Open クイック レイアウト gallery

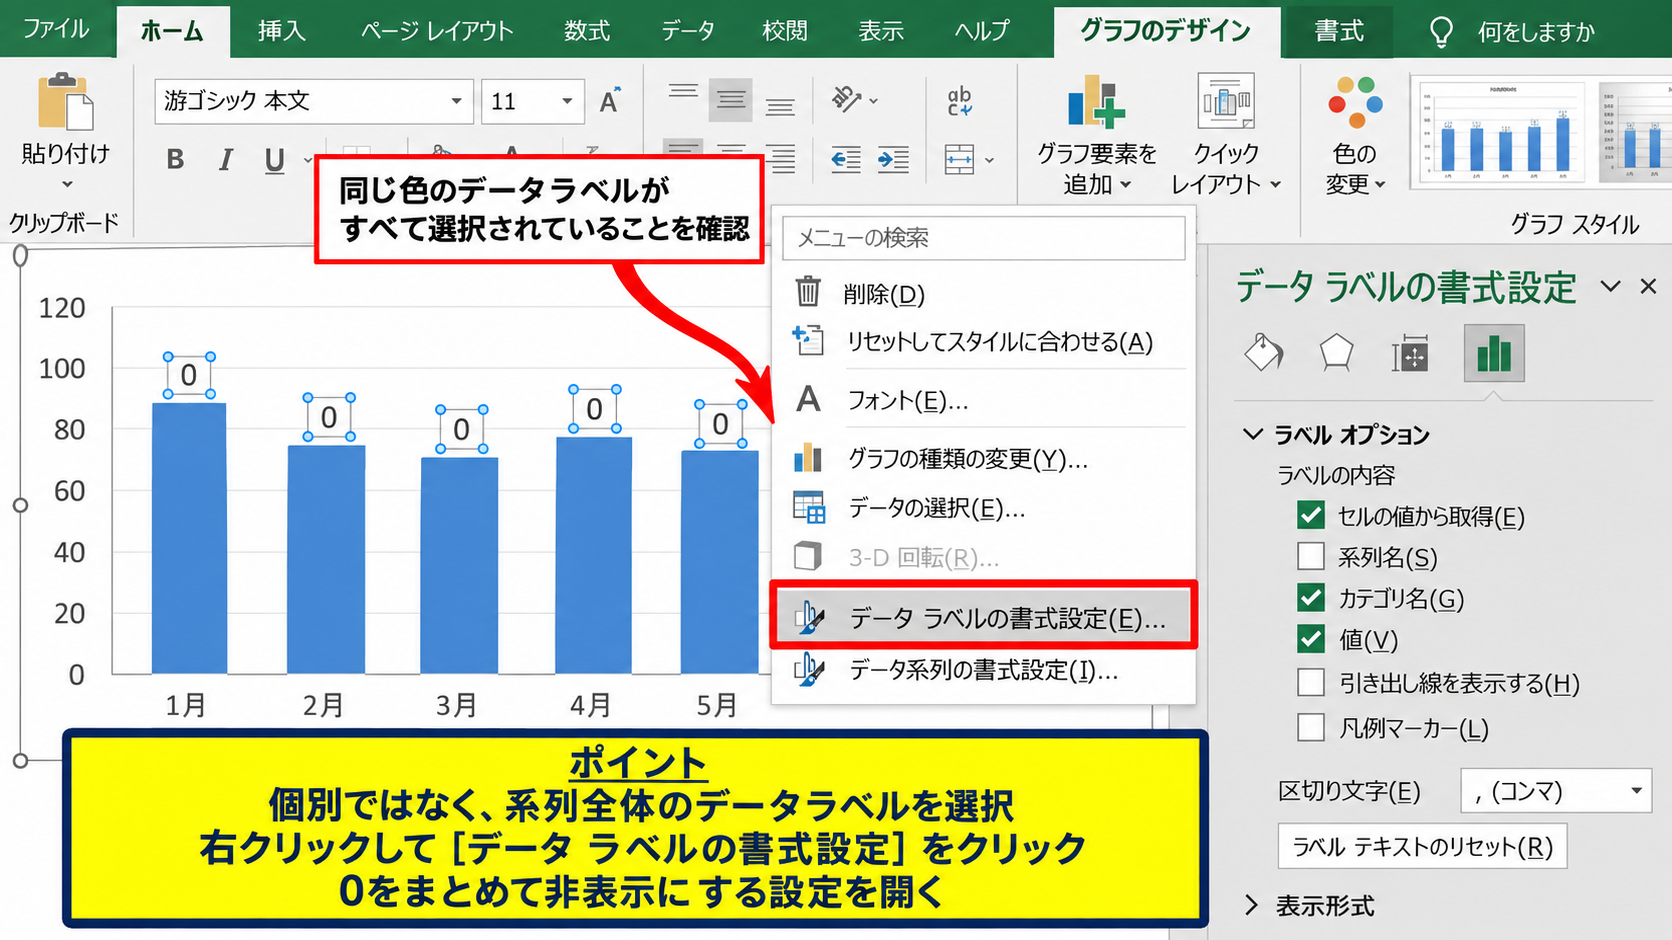[1226, 134]
